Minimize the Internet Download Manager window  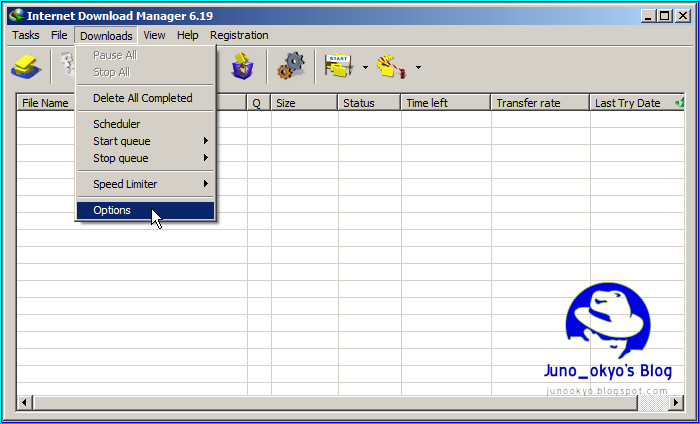(649, 17)
